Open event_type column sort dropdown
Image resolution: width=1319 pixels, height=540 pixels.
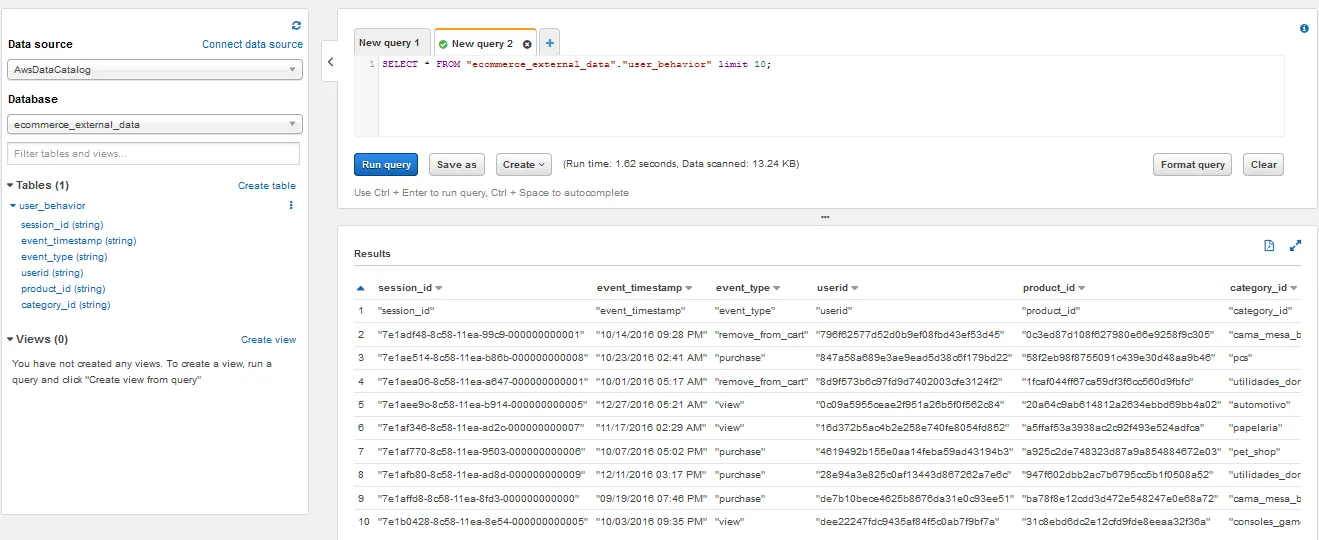point(777,288)
